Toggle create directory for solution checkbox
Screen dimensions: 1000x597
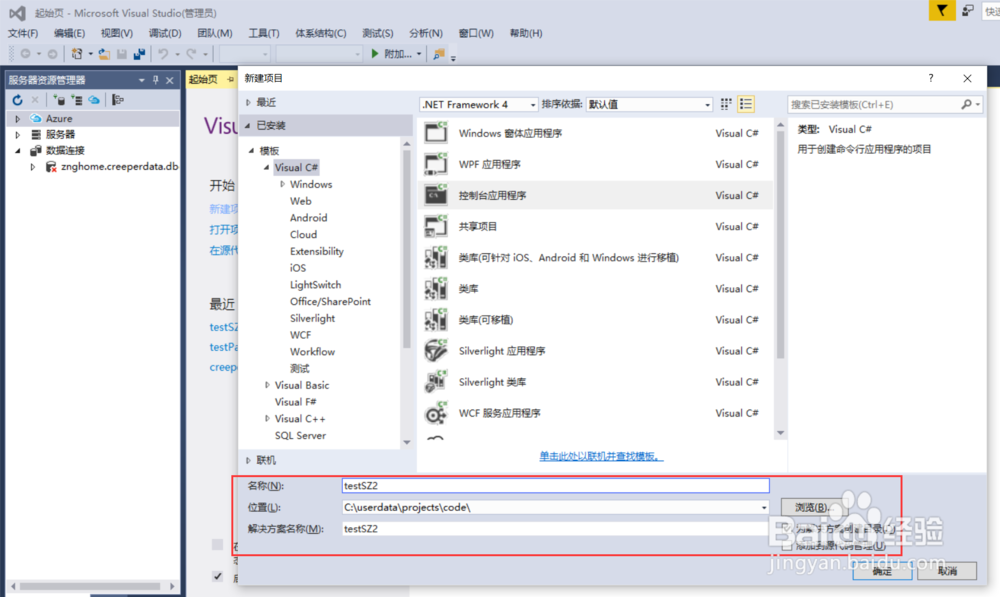pyautogui.click(x=786, y=528)
